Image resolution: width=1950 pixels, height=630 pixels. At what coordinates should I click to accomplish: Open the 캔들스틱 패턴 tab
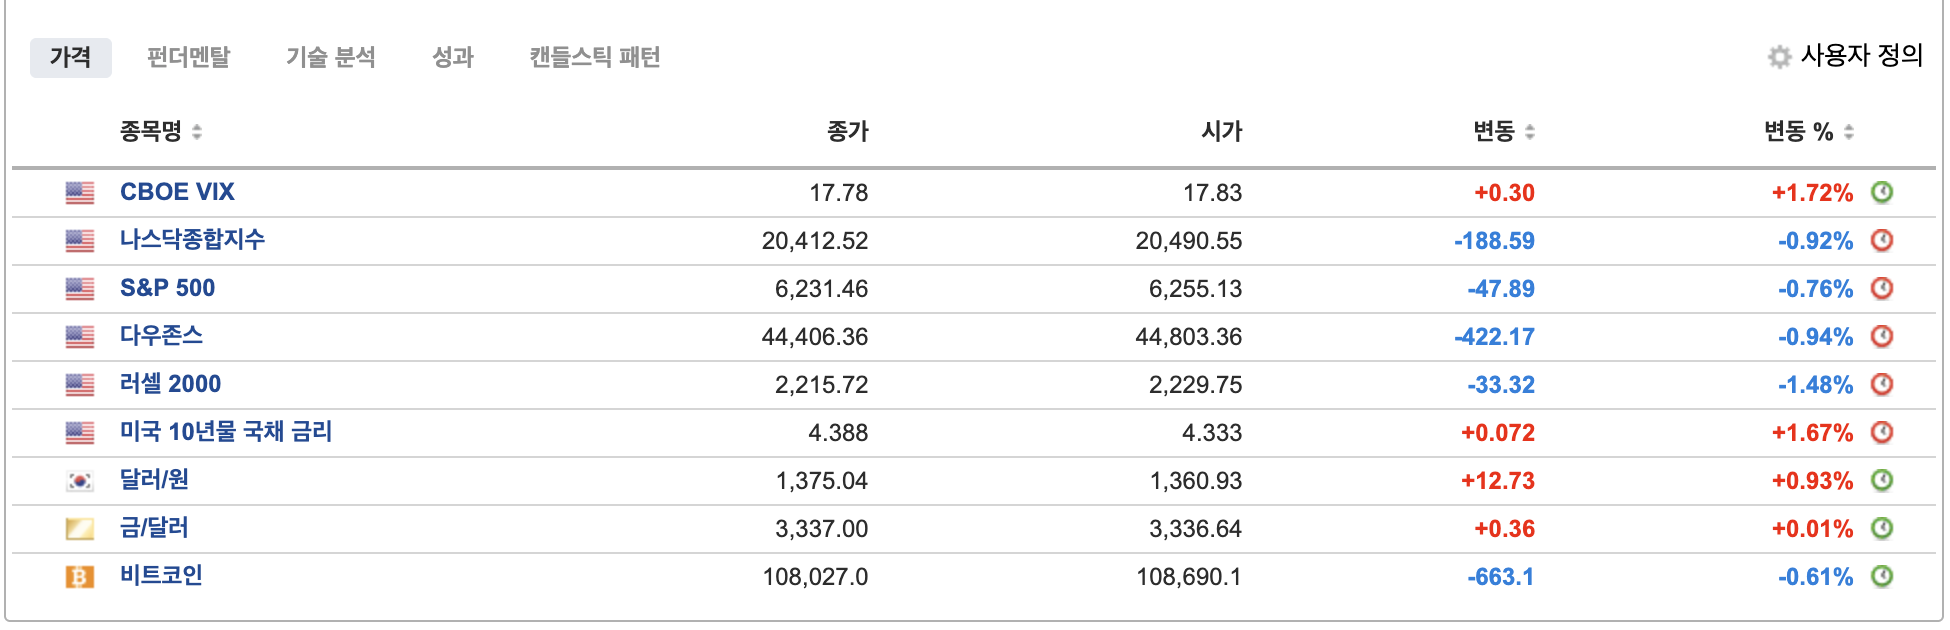click(x=597, y=57)
